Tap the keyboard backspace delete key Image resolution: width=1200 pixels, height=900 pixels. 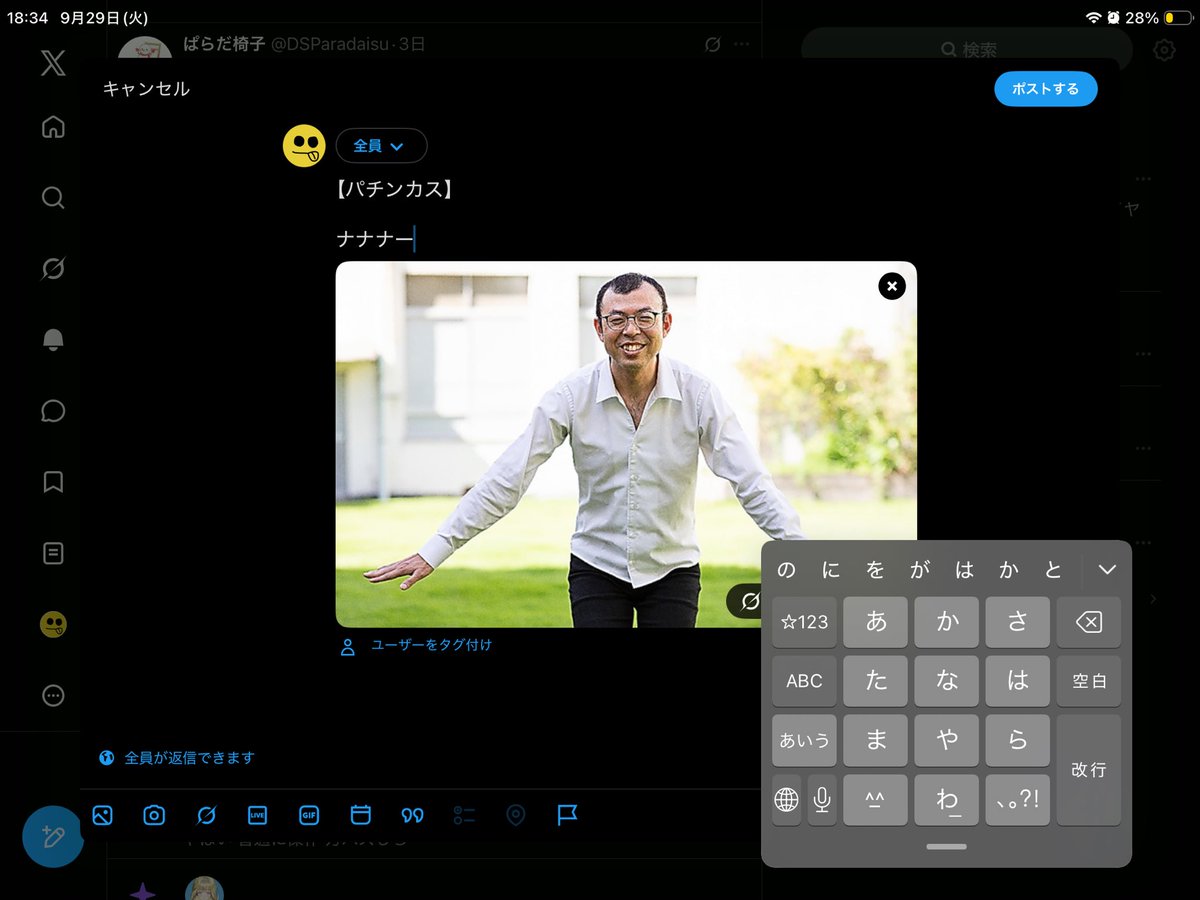tap(1089, 622)
